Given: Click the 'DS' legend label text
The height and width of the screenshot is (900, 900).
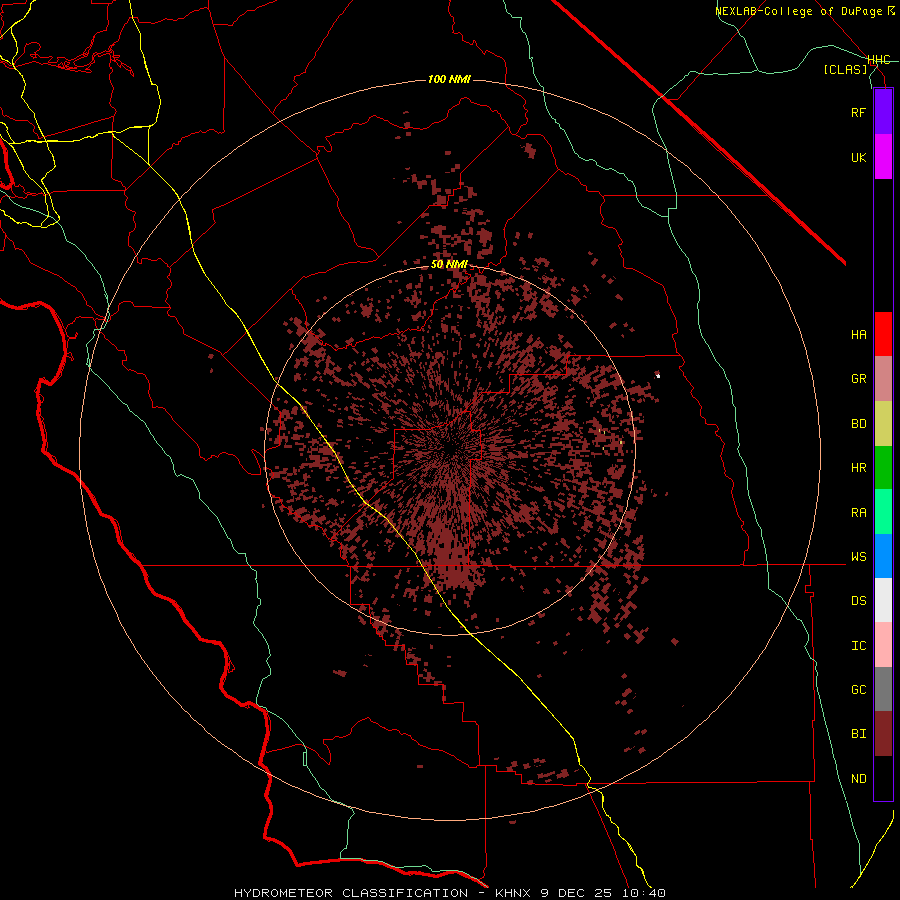Looking at the screenshot, I should (x=858, y=601).
